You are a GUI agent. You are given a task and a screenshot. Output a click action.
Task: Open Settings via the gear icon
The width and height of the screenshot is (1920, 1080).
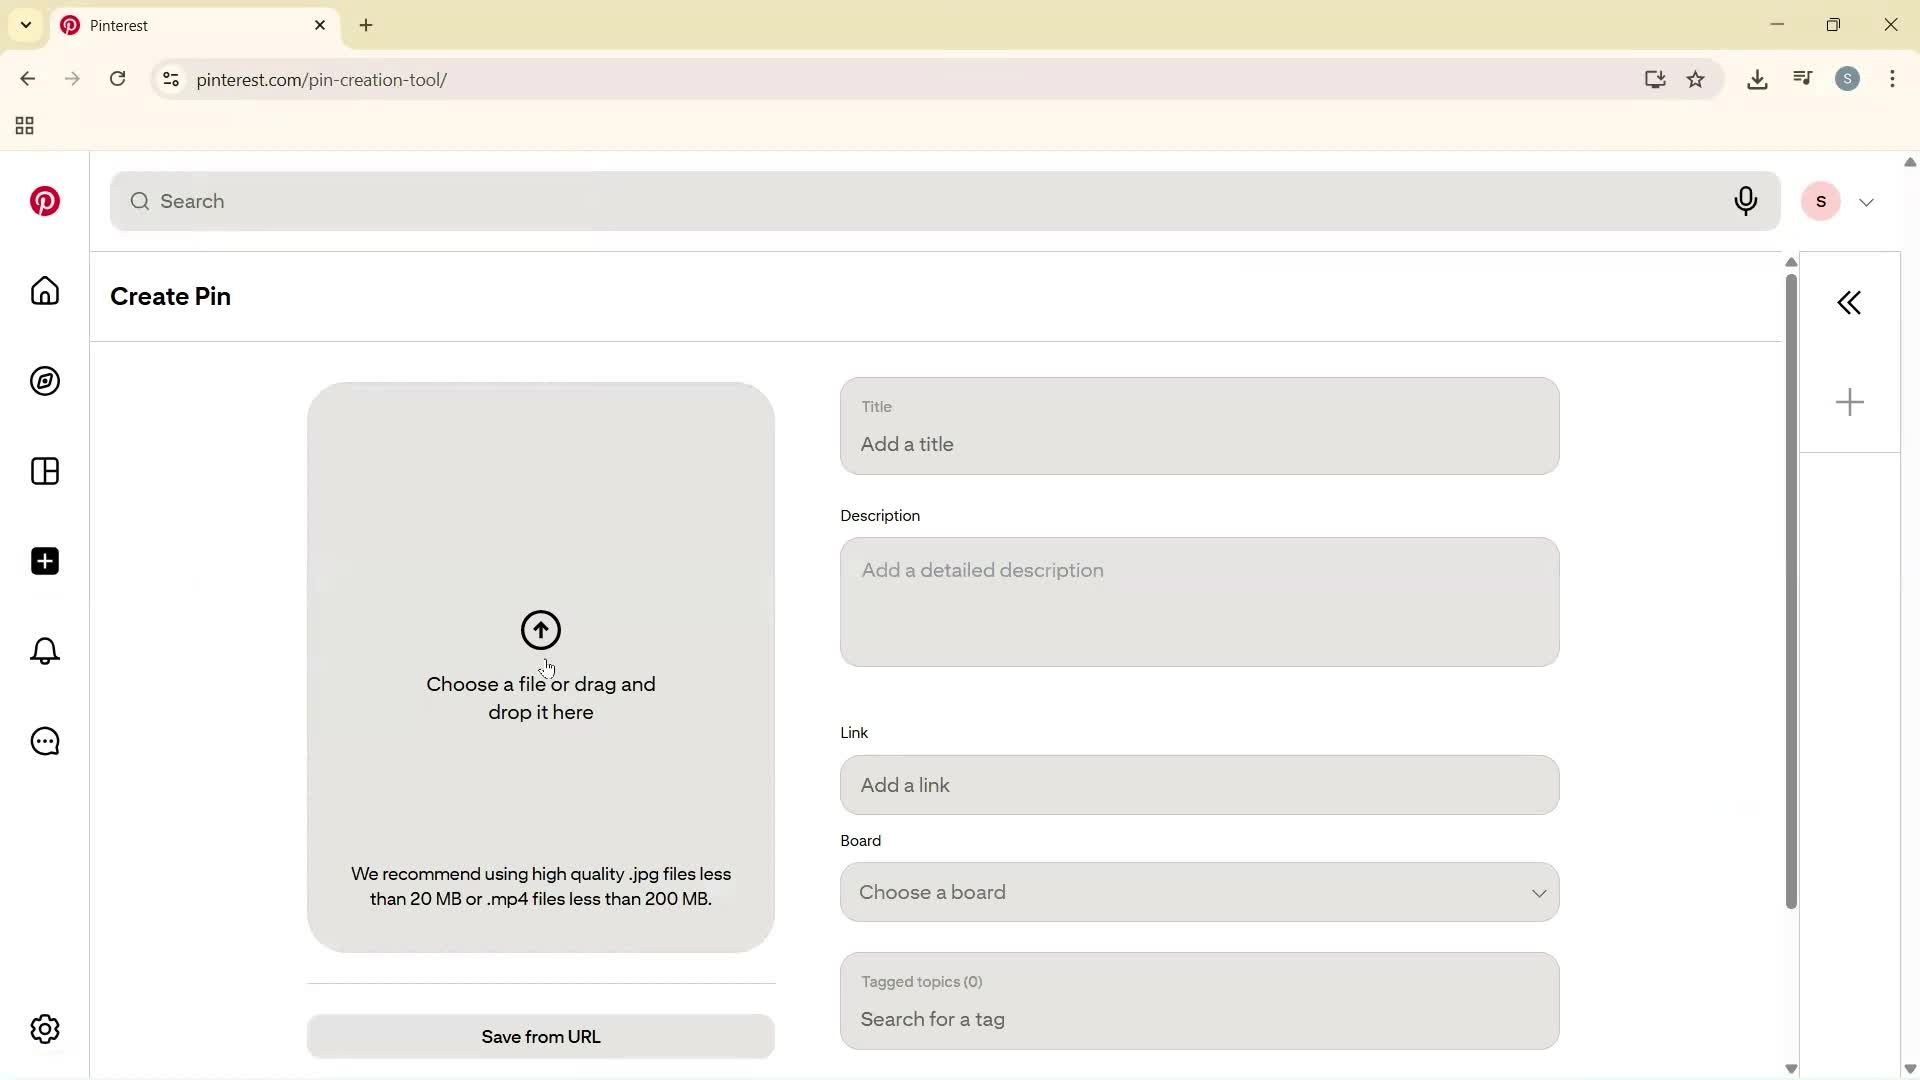44,1028
